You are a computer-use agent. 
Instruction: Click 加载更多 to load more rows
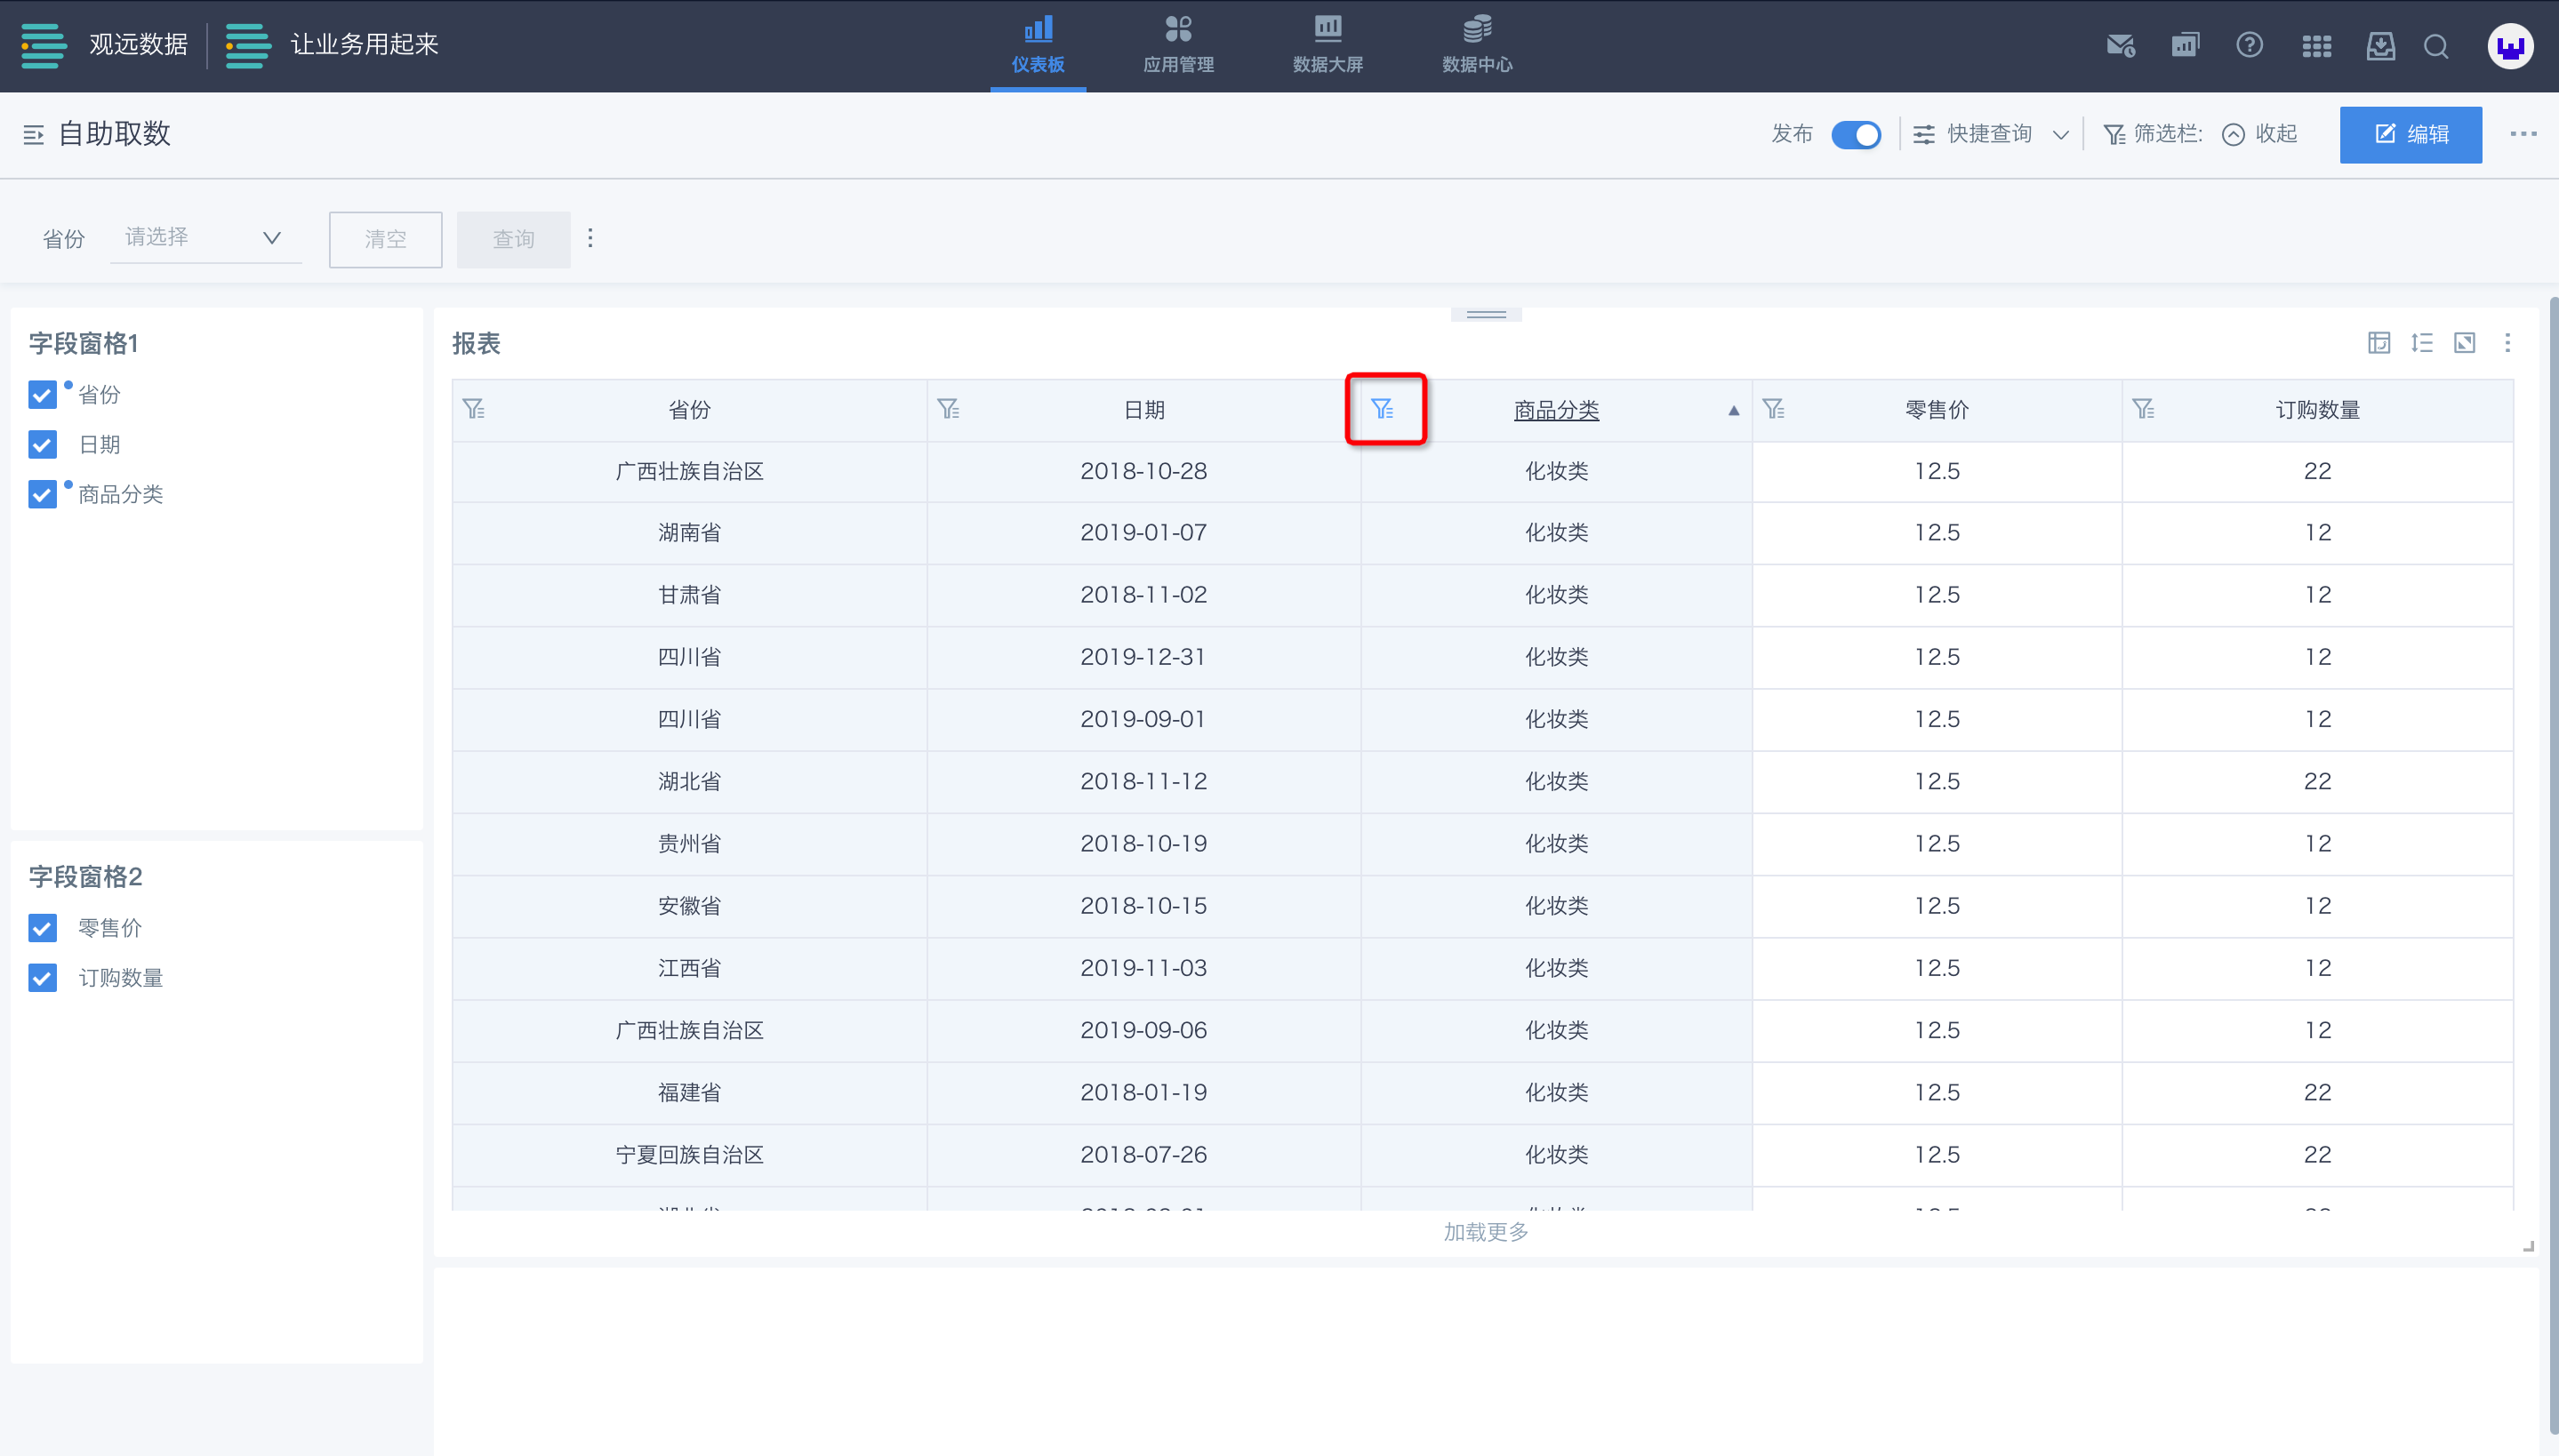coord(1485,1232)
